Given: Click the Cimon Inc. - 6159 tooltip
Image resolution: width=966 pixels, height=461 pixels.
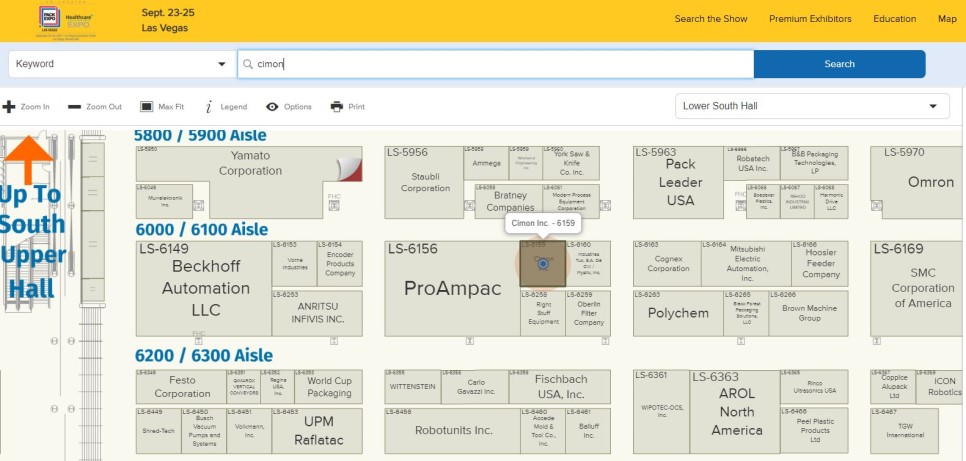Looking at the screenshot, I should click(543, 223).
